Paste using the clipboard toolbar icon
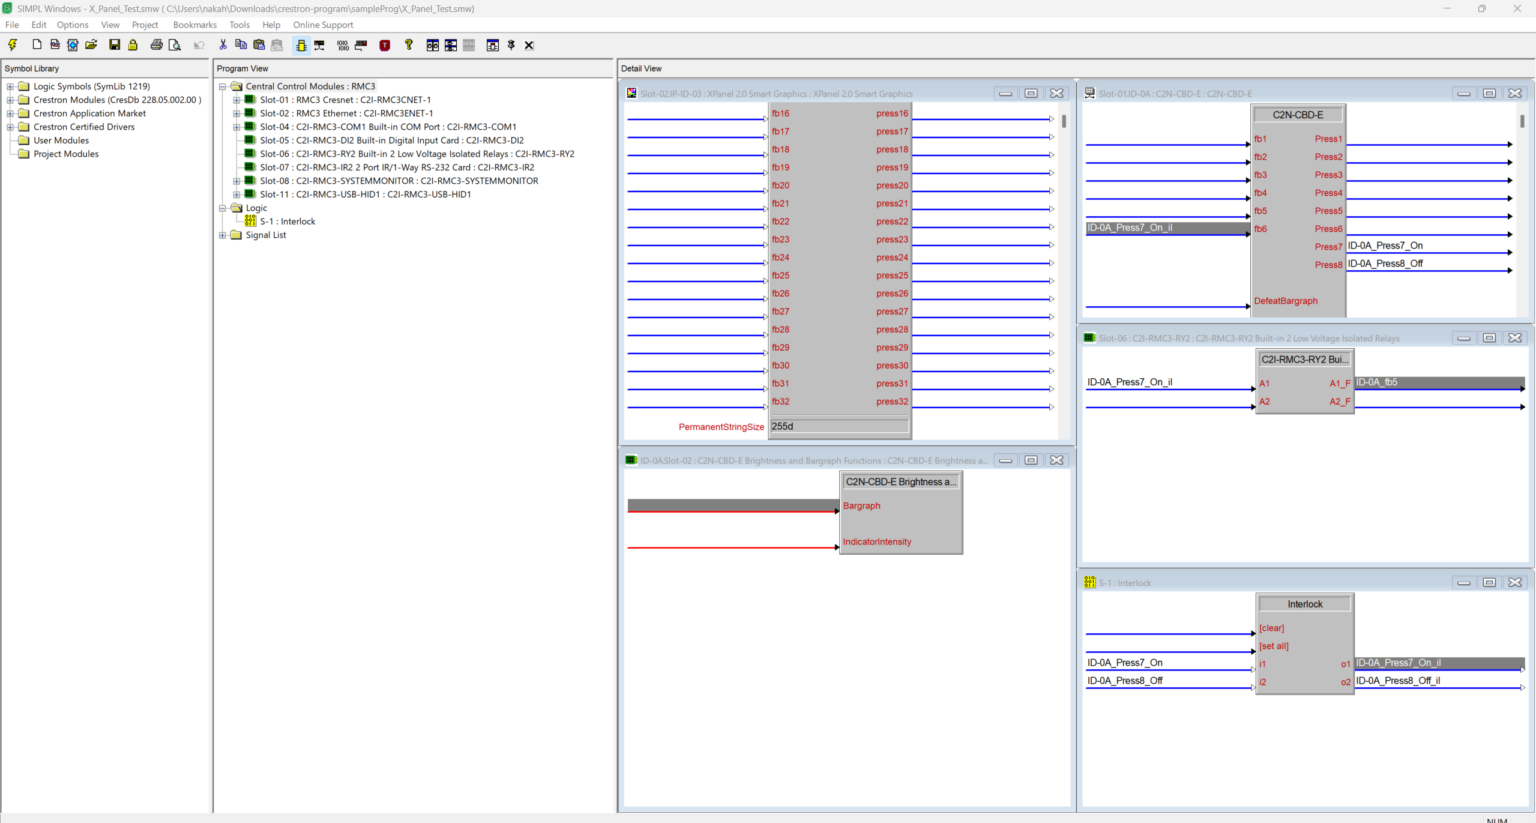The height and width of the screenshot is (823, 1536). point(259,45)
